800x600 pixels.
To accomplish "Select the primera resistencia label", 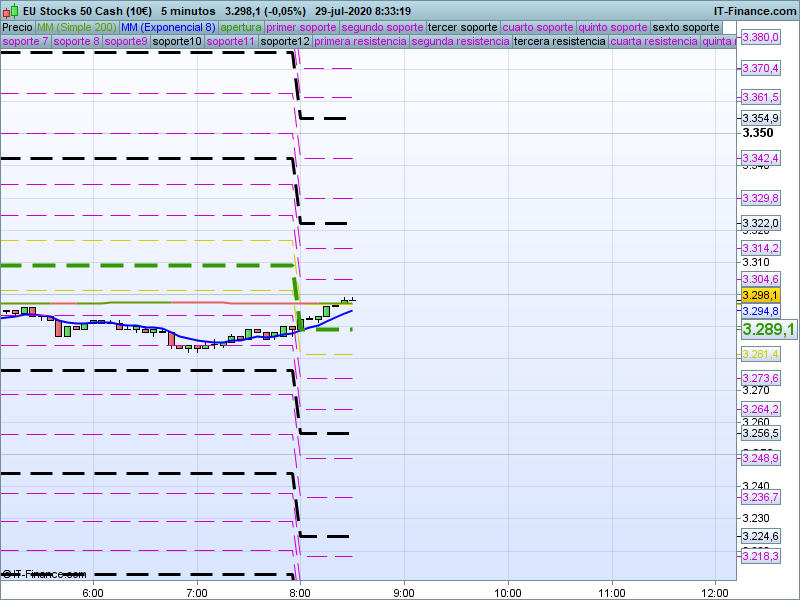I will point(360,42).
